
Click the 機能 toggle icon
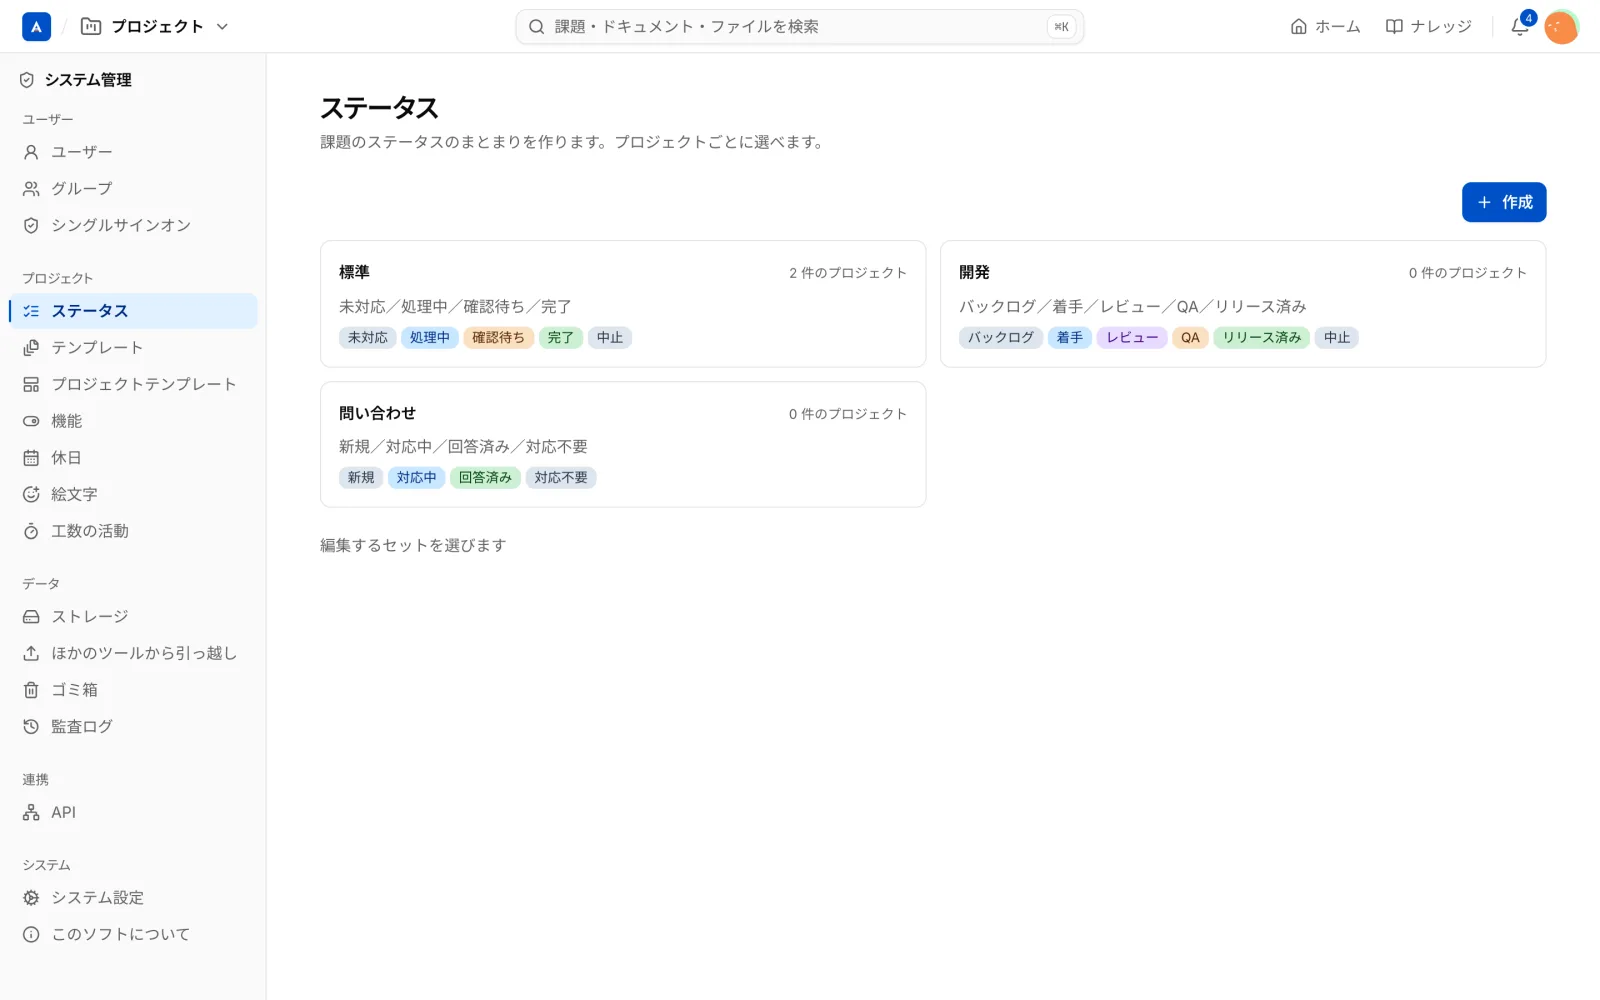click(31, 421)
